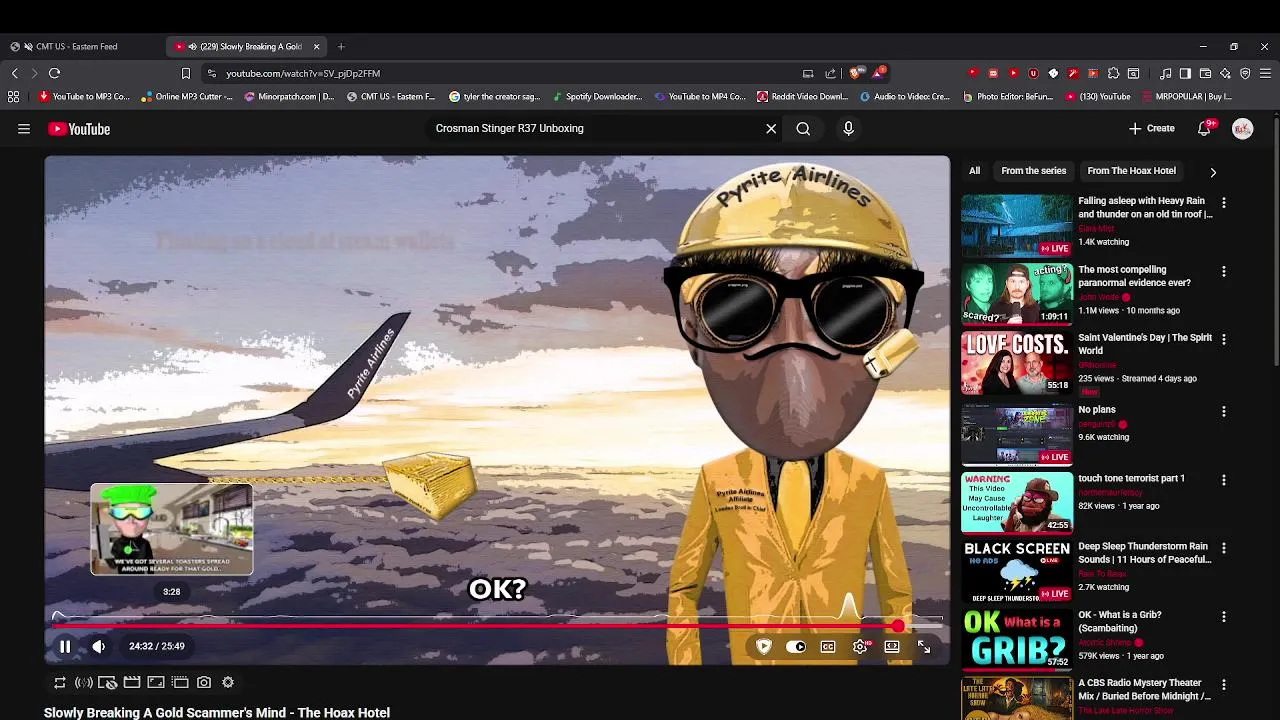Open the touch tone terrorist part 1 title

click(1131, 478)
